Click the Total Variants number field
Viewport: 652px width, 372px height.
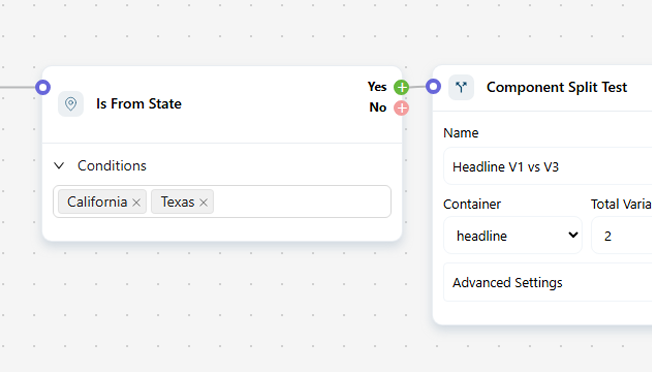622,235
